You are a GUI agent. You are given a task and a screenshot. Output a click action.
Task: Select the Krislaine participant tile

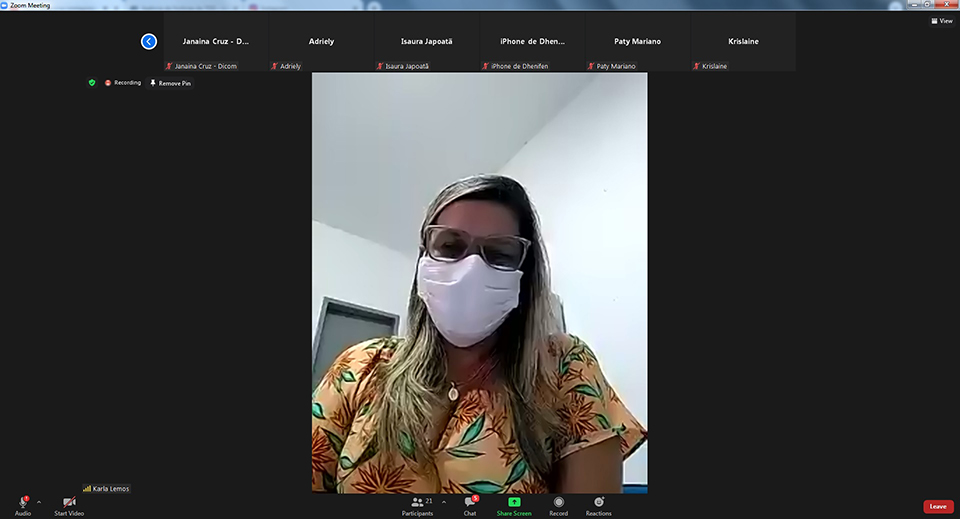(x=743, y=42)
